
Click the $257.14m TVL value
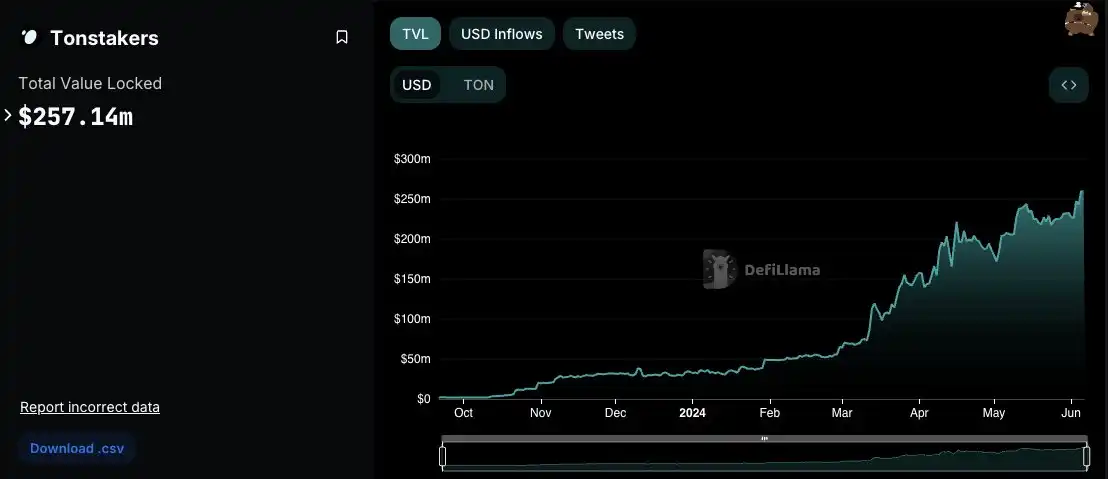(x=75, y=116)
